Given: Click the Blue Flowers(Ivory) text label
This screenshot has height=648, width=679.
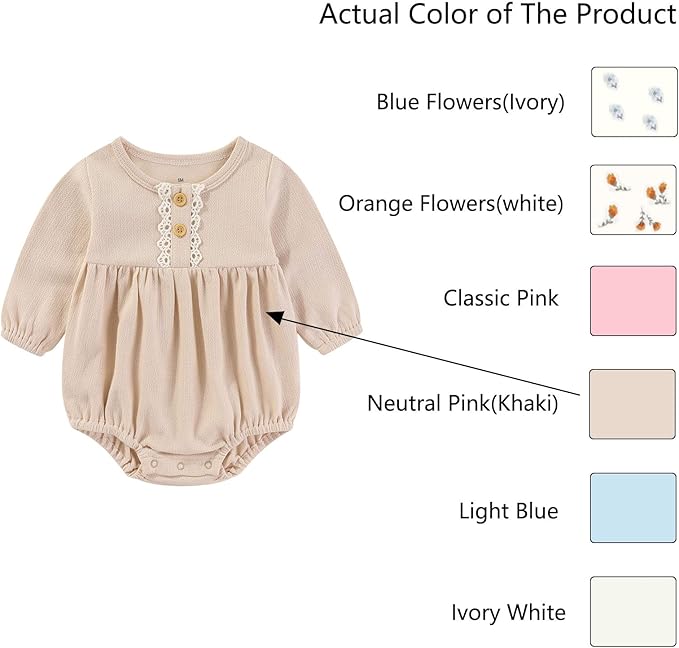Looking at the screenshot, I should (470, 102).
